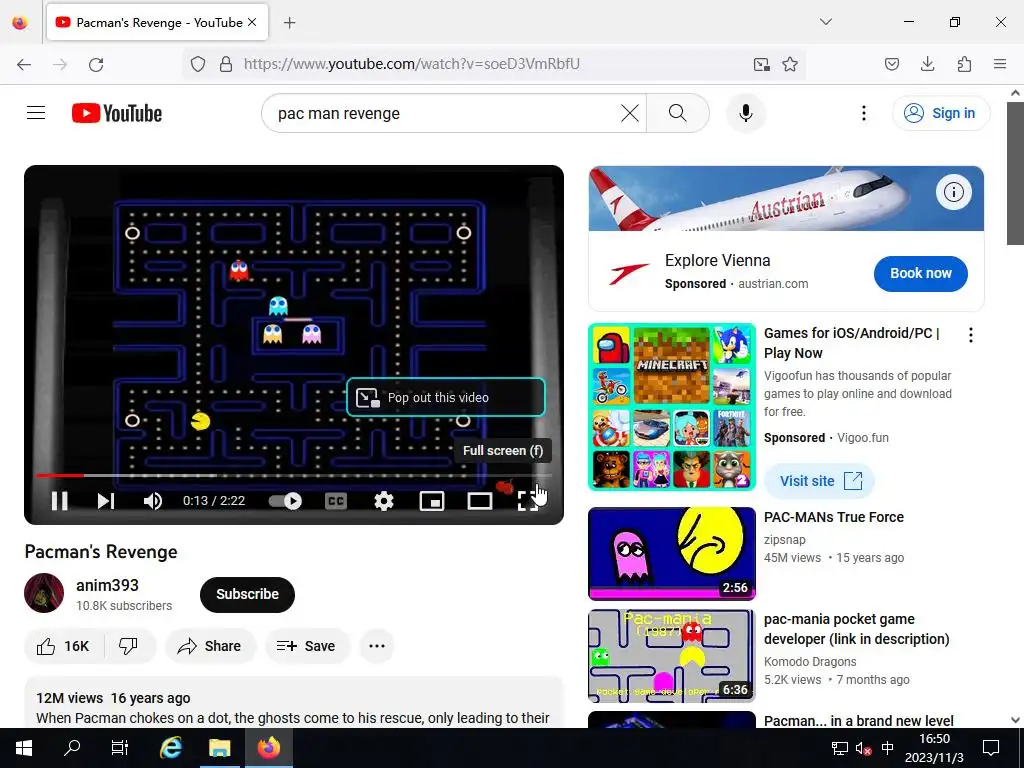Switch to theater mode
The width and height of the screenshot is (1024, 768).
480,501
